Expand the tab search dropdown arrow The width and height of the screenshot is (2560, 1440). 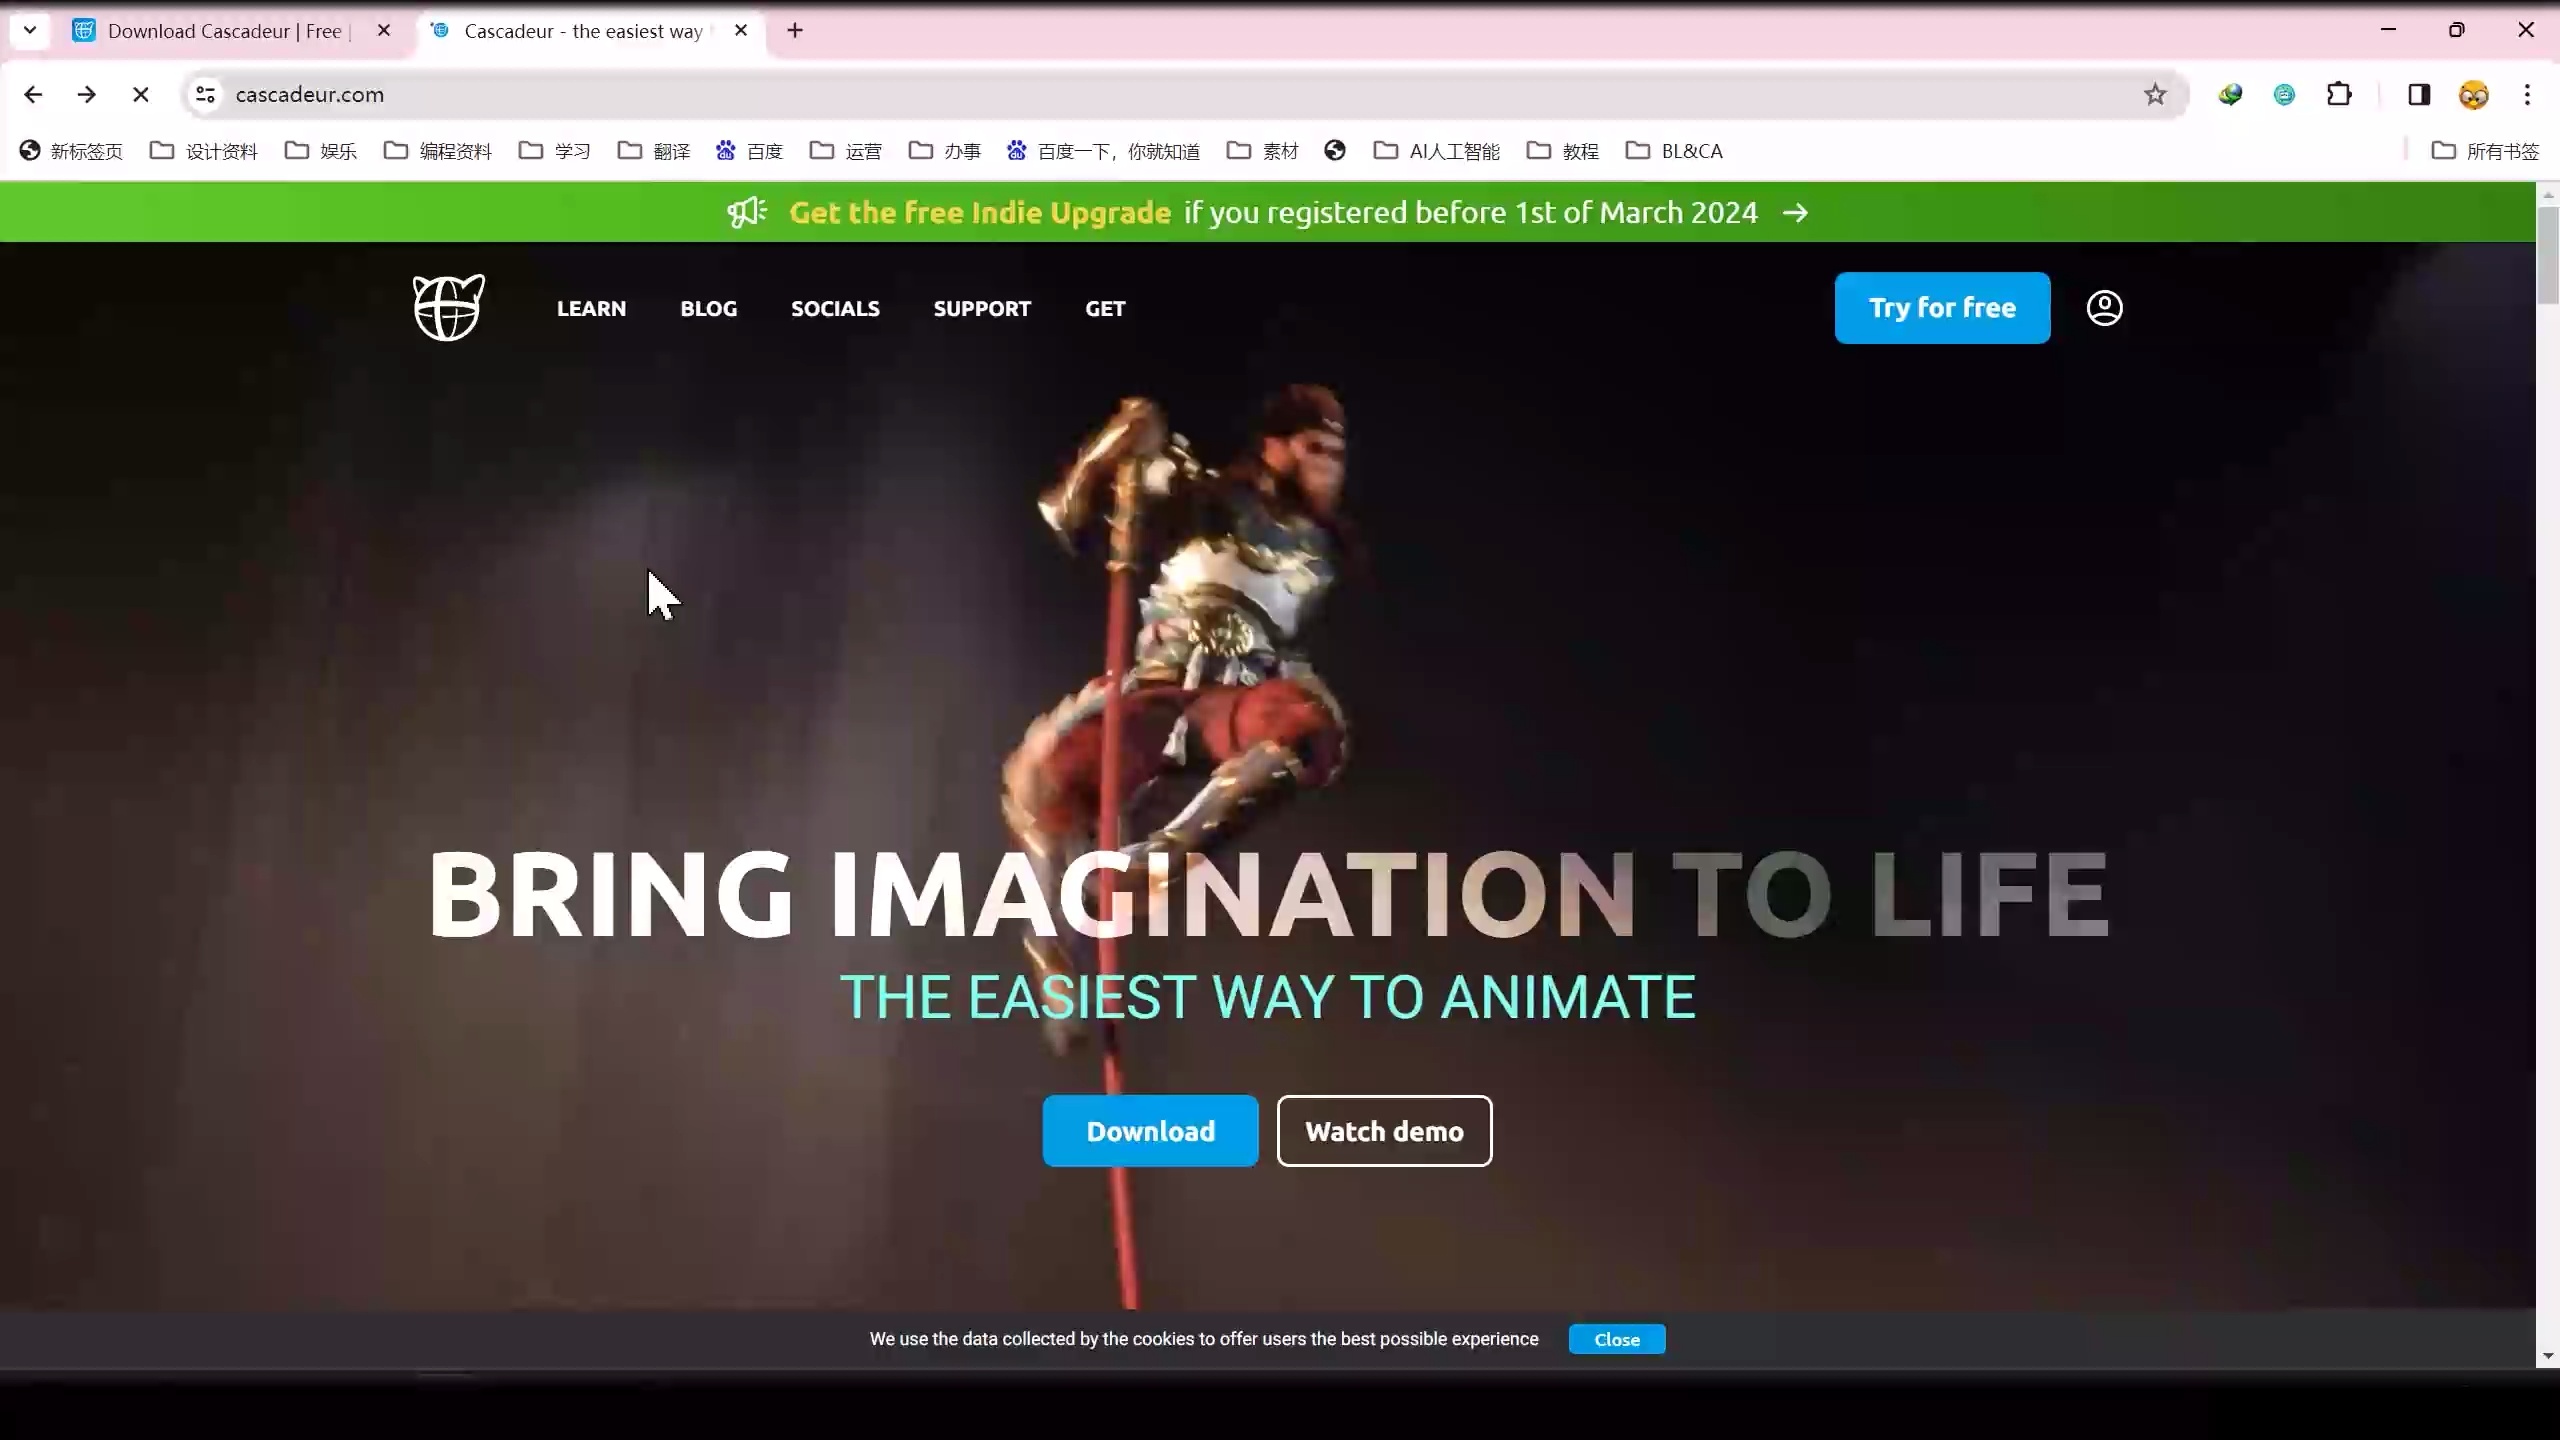30,31
